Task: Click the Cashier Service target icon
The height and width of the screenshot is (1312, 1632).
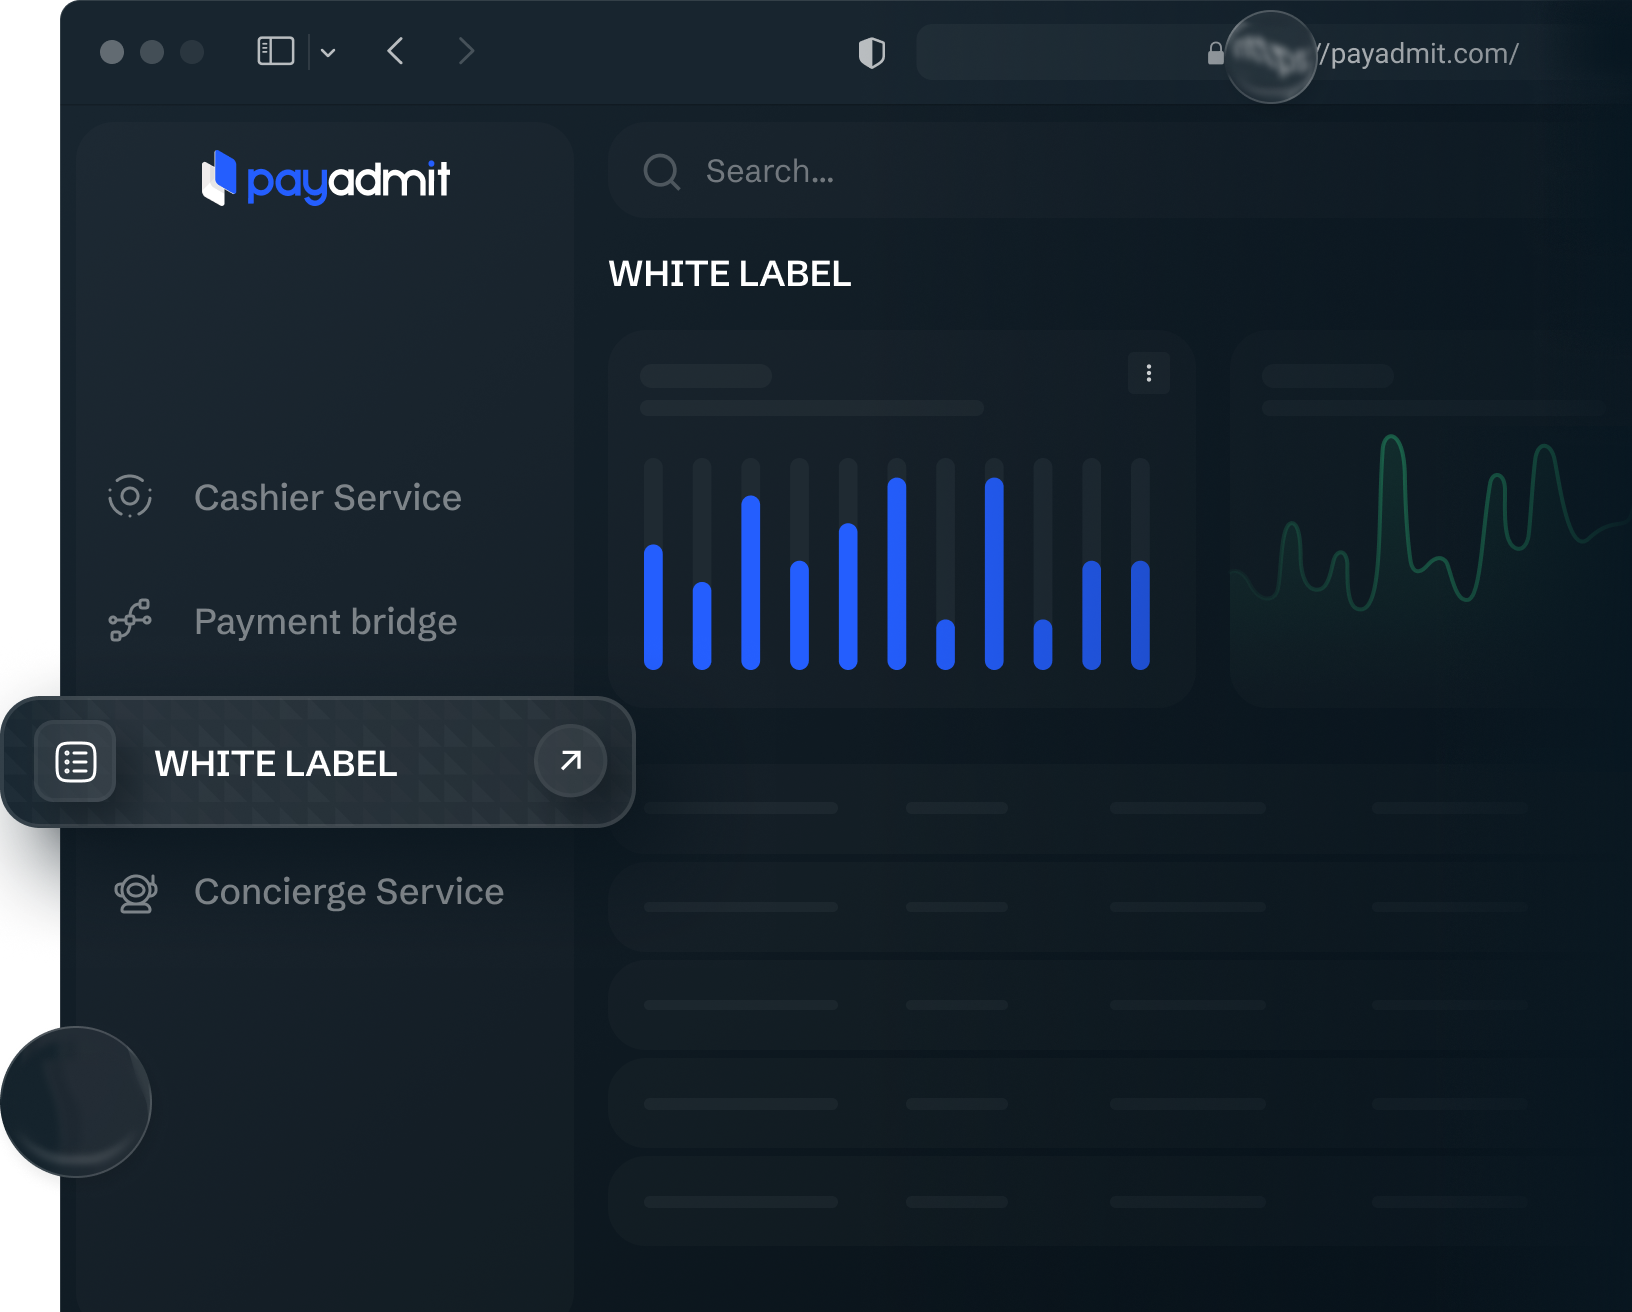Action: tap(130, 497)
